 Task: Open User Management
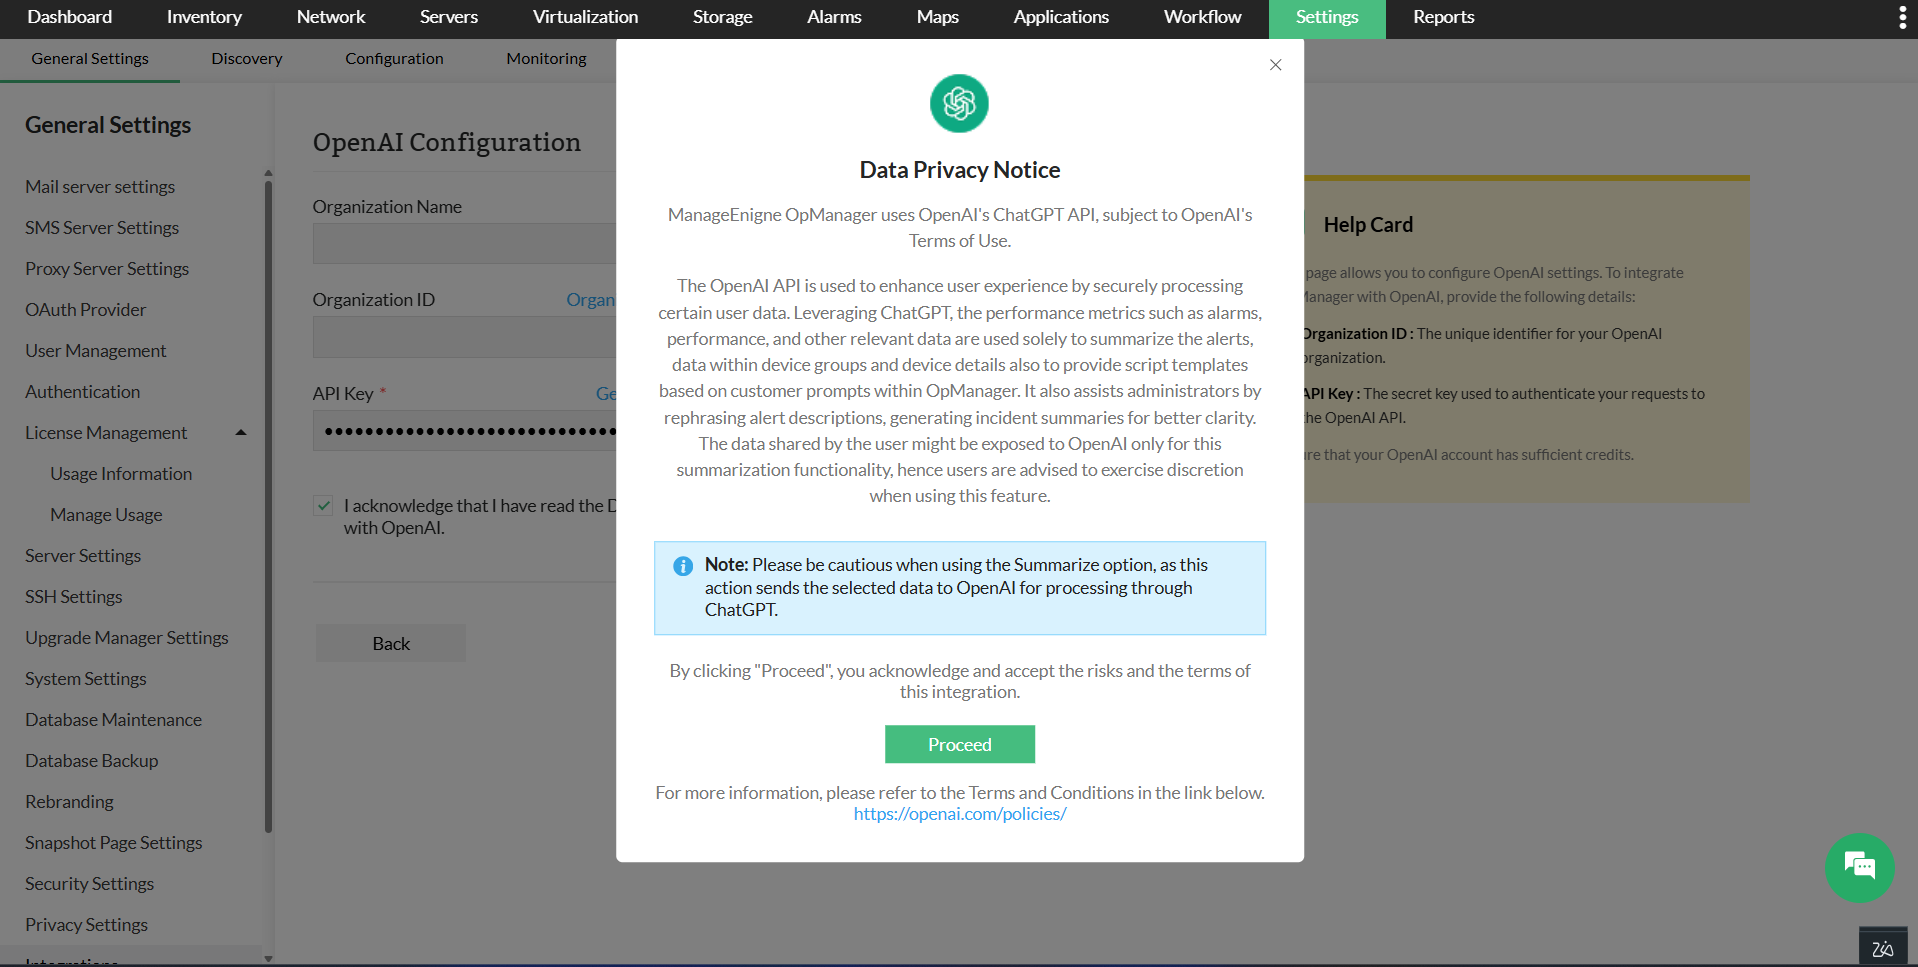[95, 351]
